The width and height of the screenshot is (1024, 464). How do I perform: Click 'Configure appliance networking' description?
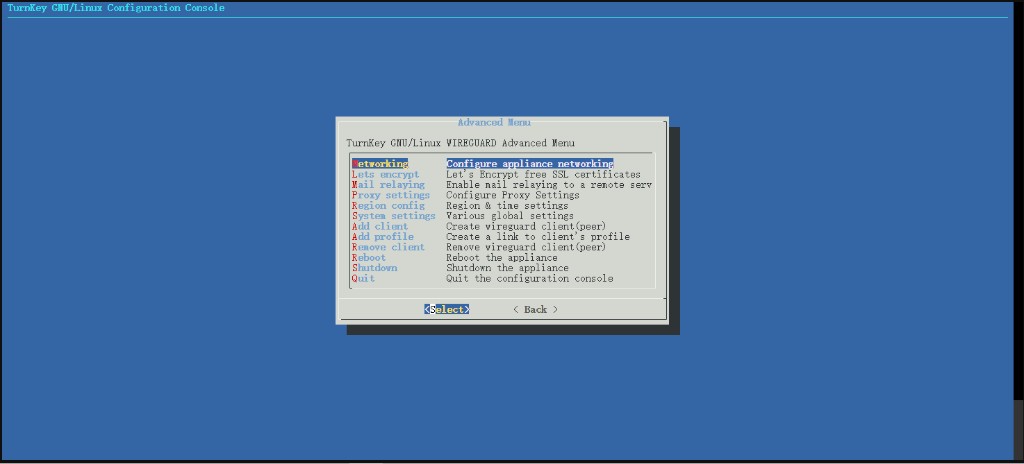point(530,163)
